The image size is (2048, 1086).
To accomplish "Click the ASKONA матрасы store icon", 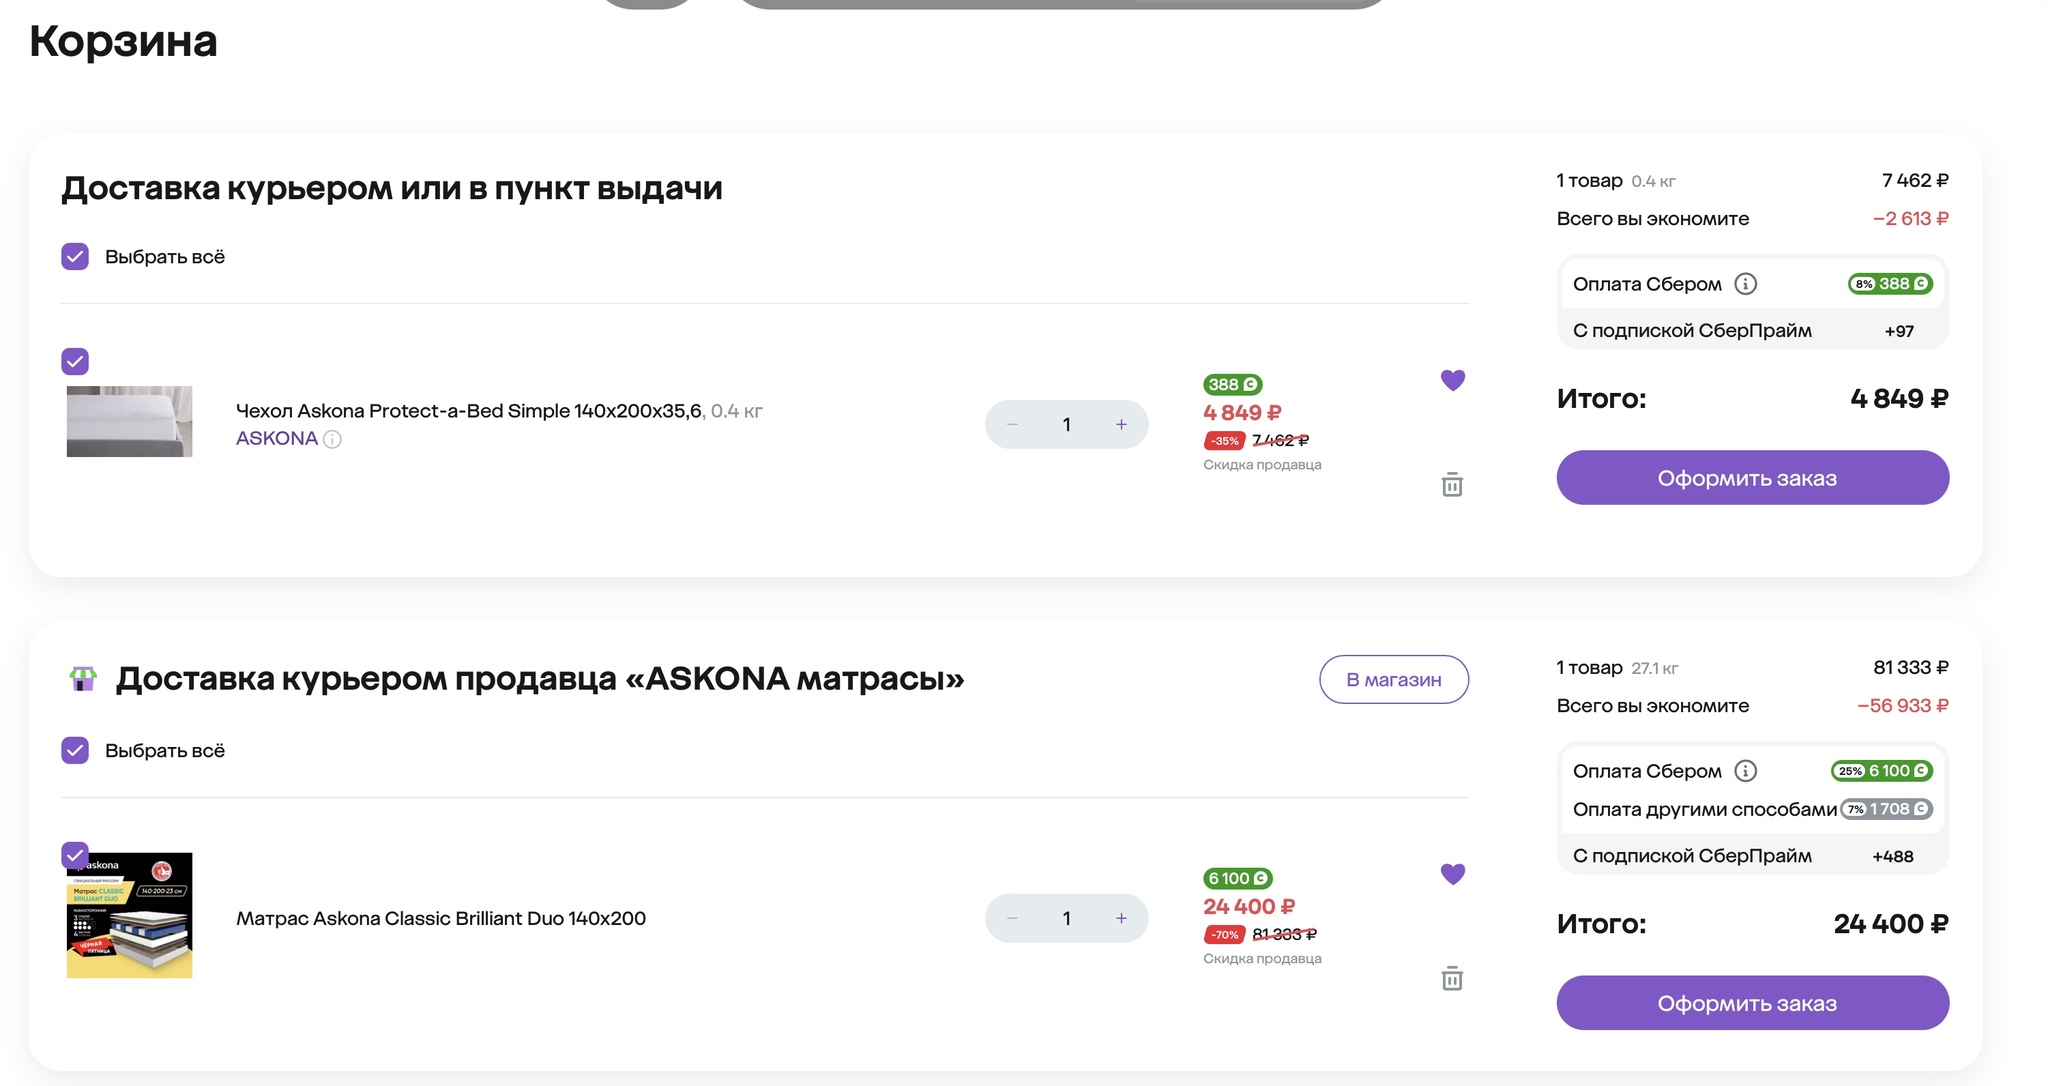I will click(83, 679).
